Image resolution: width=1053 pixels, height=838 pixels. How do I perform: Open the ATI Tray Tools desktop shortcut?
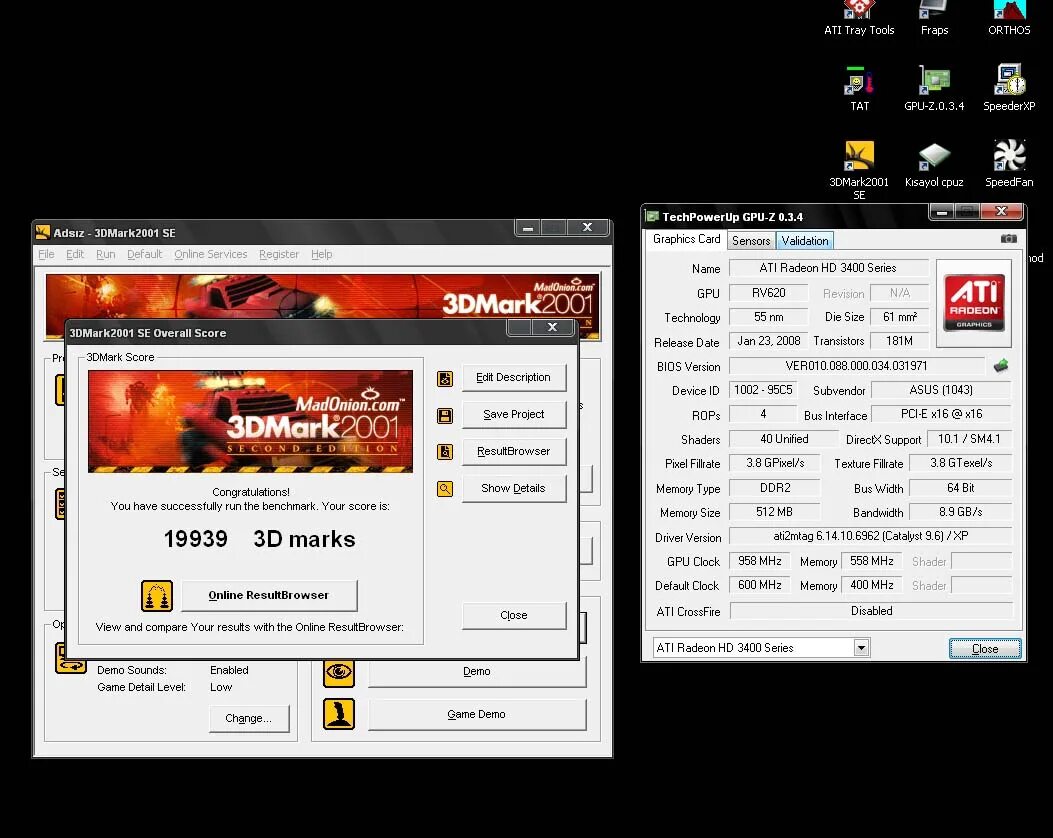[859, 18]
